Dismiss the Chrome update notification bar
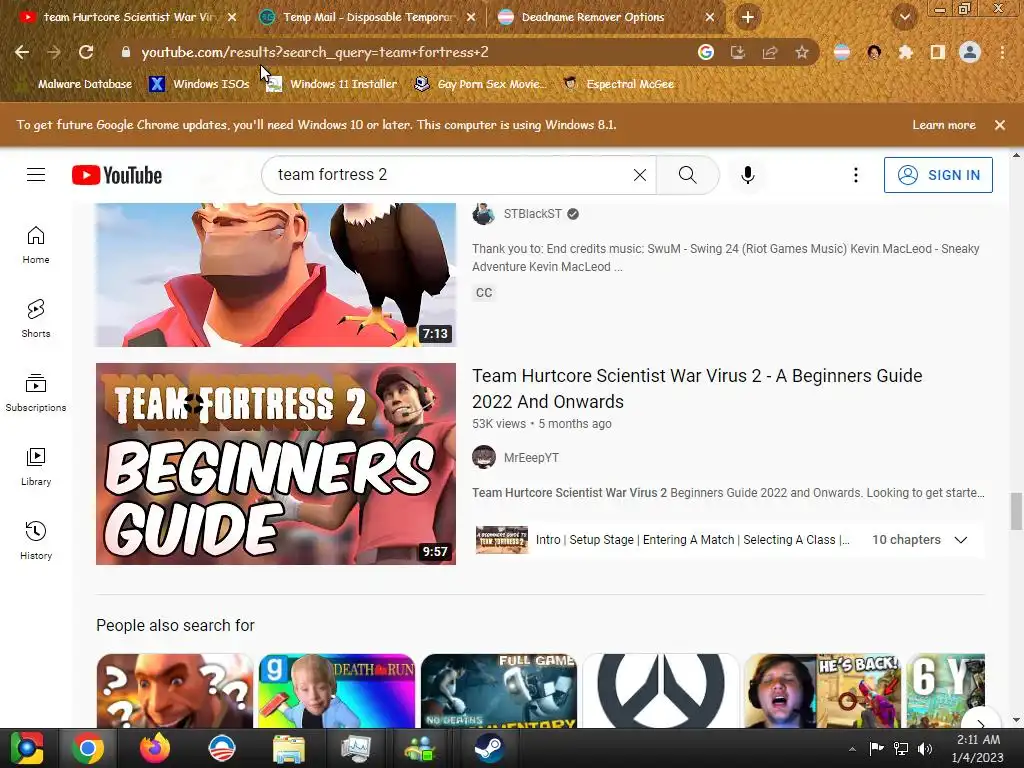The width and height of the screenshot is (1024, 768). 1000,125
